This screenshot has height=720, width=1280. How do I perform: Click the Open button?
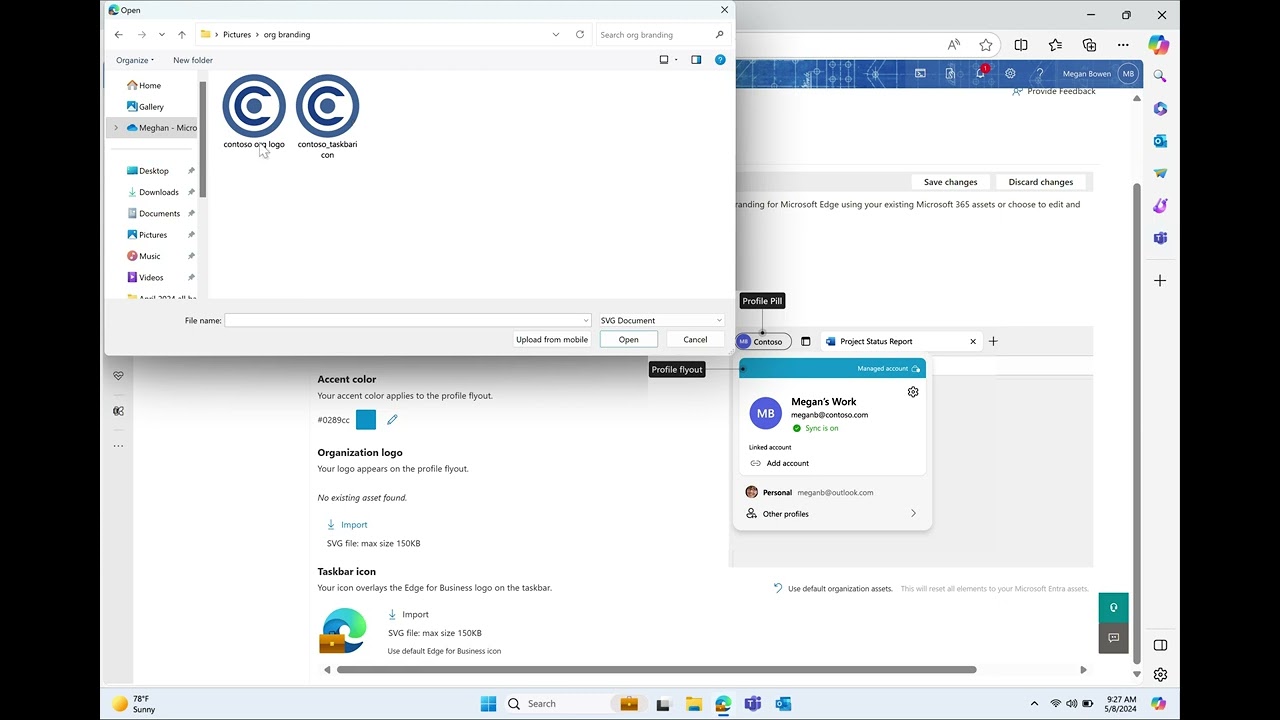point(628,339)
